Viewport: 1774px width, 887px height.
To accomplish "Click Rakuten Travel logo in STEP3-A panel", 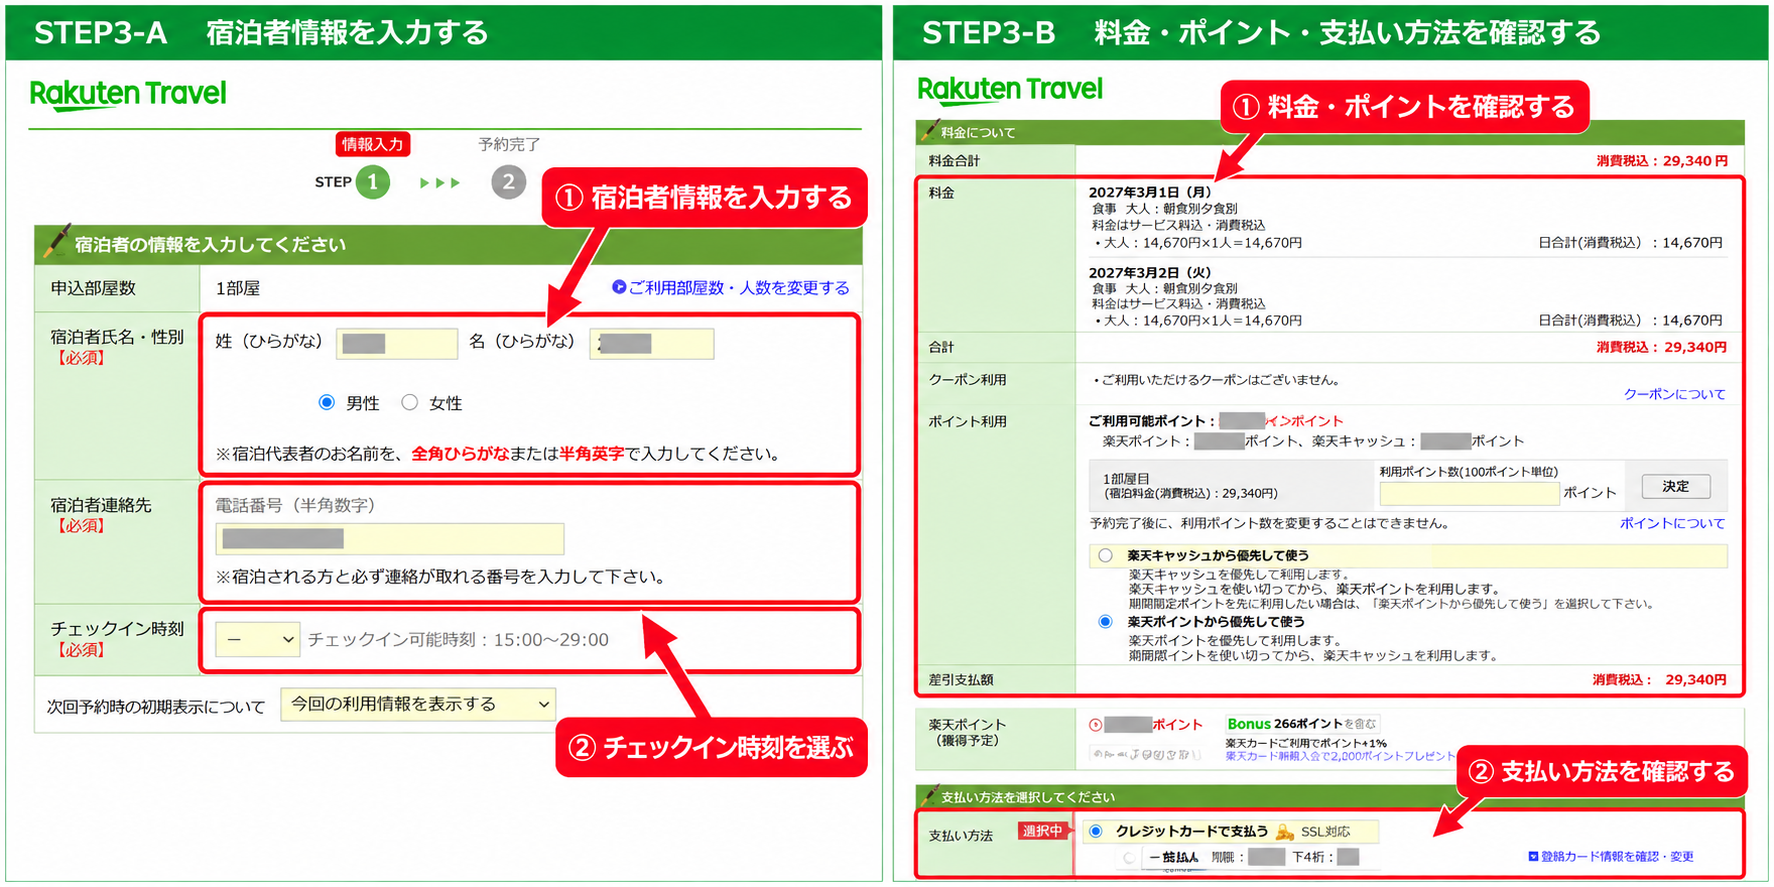I will (x=128, y=95).
